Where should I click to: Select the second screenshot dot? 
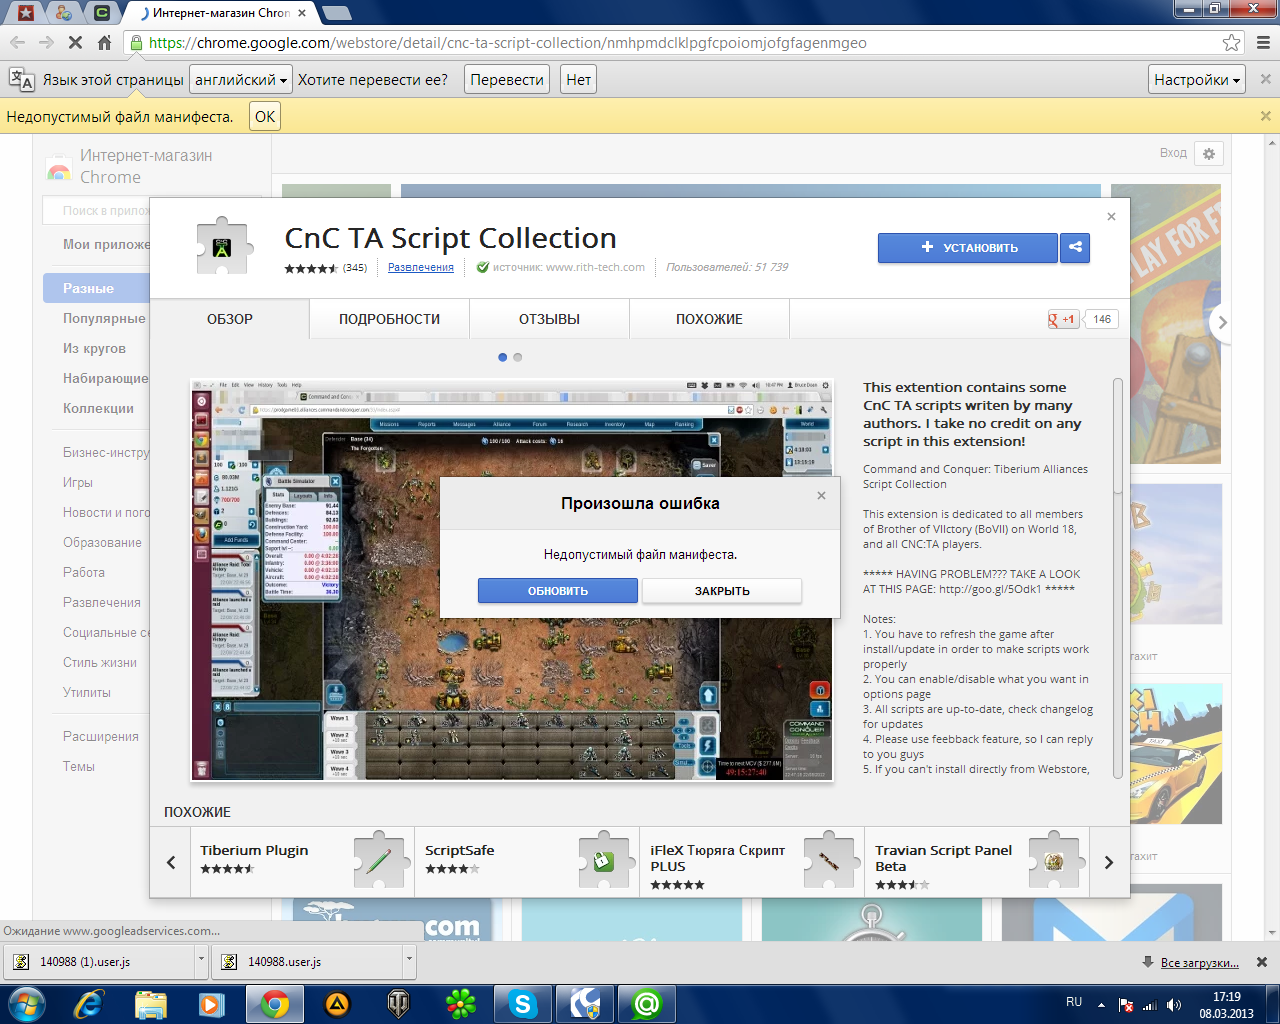517,357
